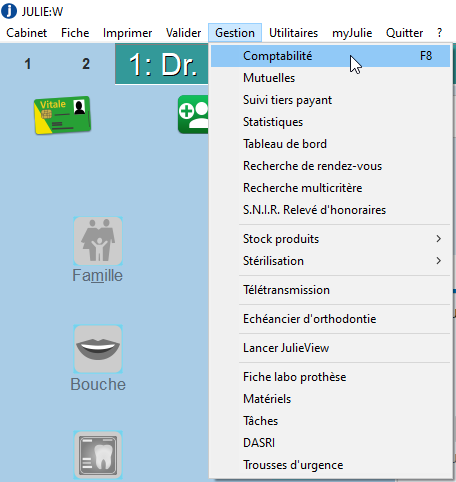456x482 pixels.
Task: Open the Famille icon
Action: click(x=98, y=241)
